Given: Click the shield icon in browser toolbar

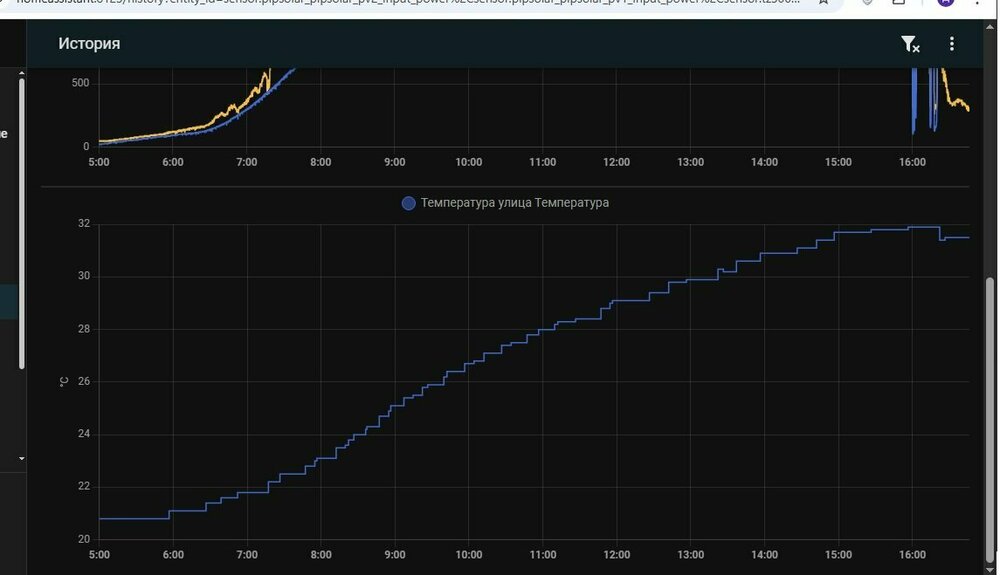Looking at the screenshot, I should tap(868, 3).
